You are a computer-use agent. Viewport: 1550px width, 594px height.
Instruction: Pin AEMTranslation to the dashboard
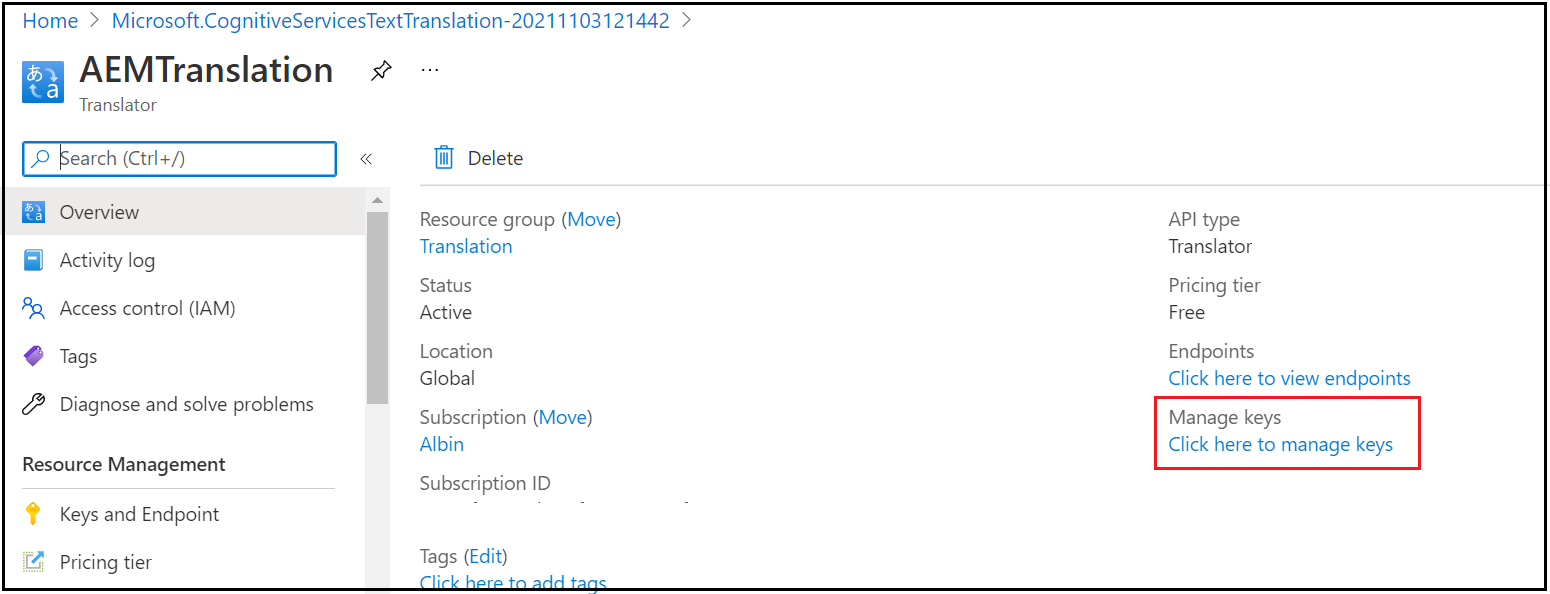[x=381, y=69]
